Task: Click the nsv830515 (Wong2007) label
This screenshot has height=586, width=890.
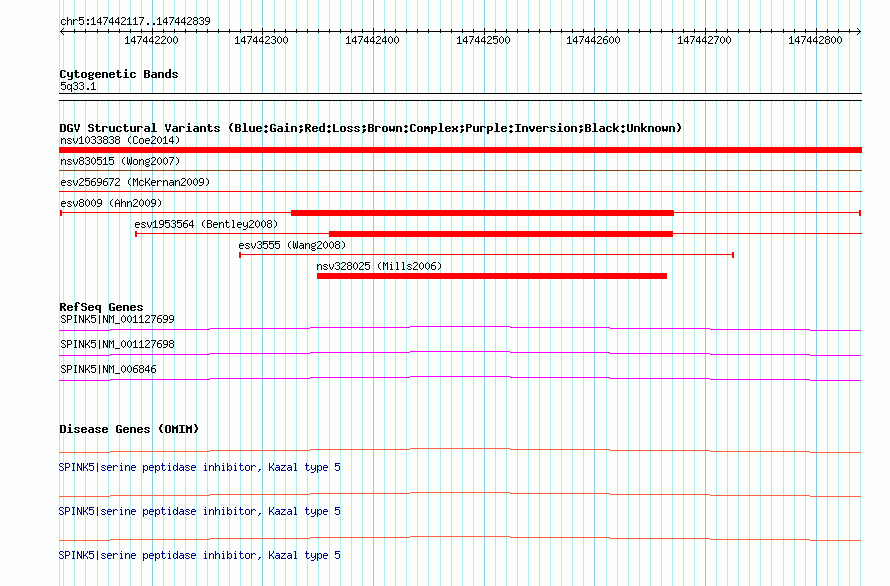Action: (120, 161)
